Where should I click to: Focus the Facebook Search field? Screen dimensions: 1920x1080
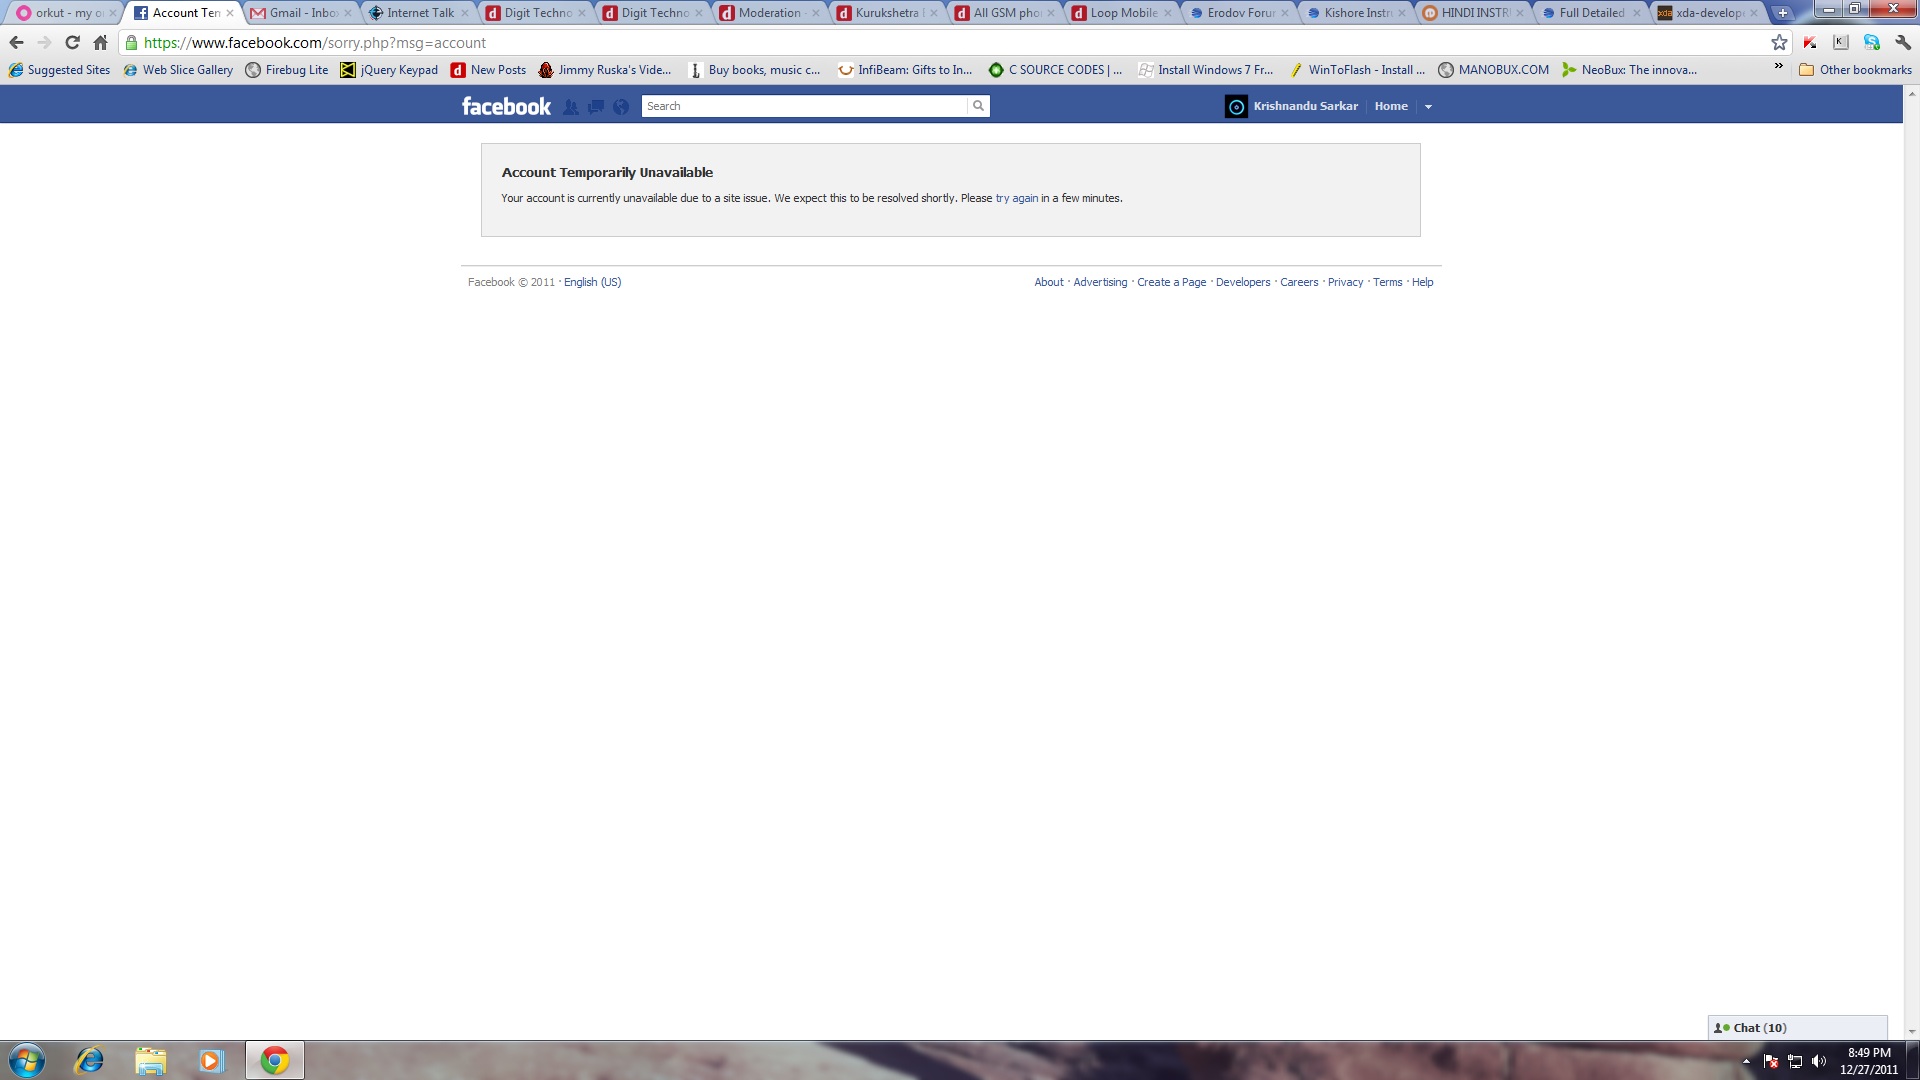pos(804,106)
